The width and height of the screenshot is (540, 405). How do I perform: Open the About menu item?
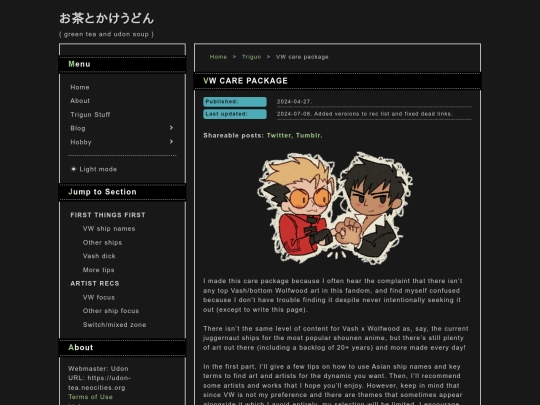80,101
